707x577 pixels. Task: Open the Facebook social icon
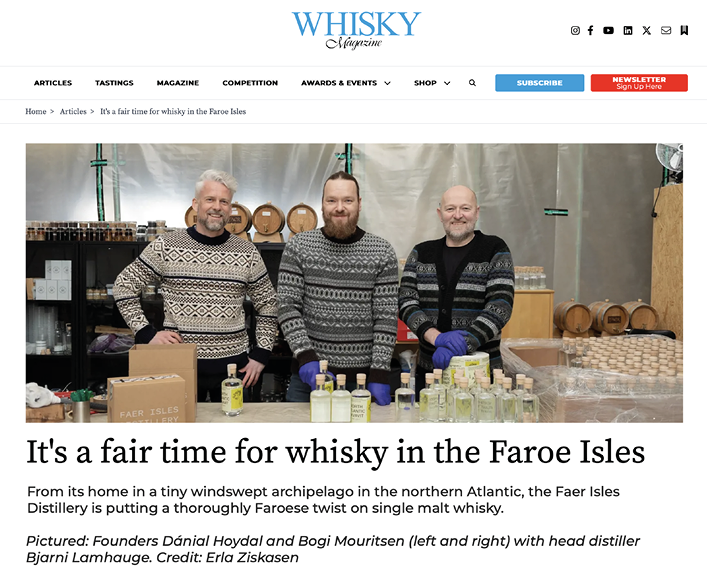pos(590,30)
